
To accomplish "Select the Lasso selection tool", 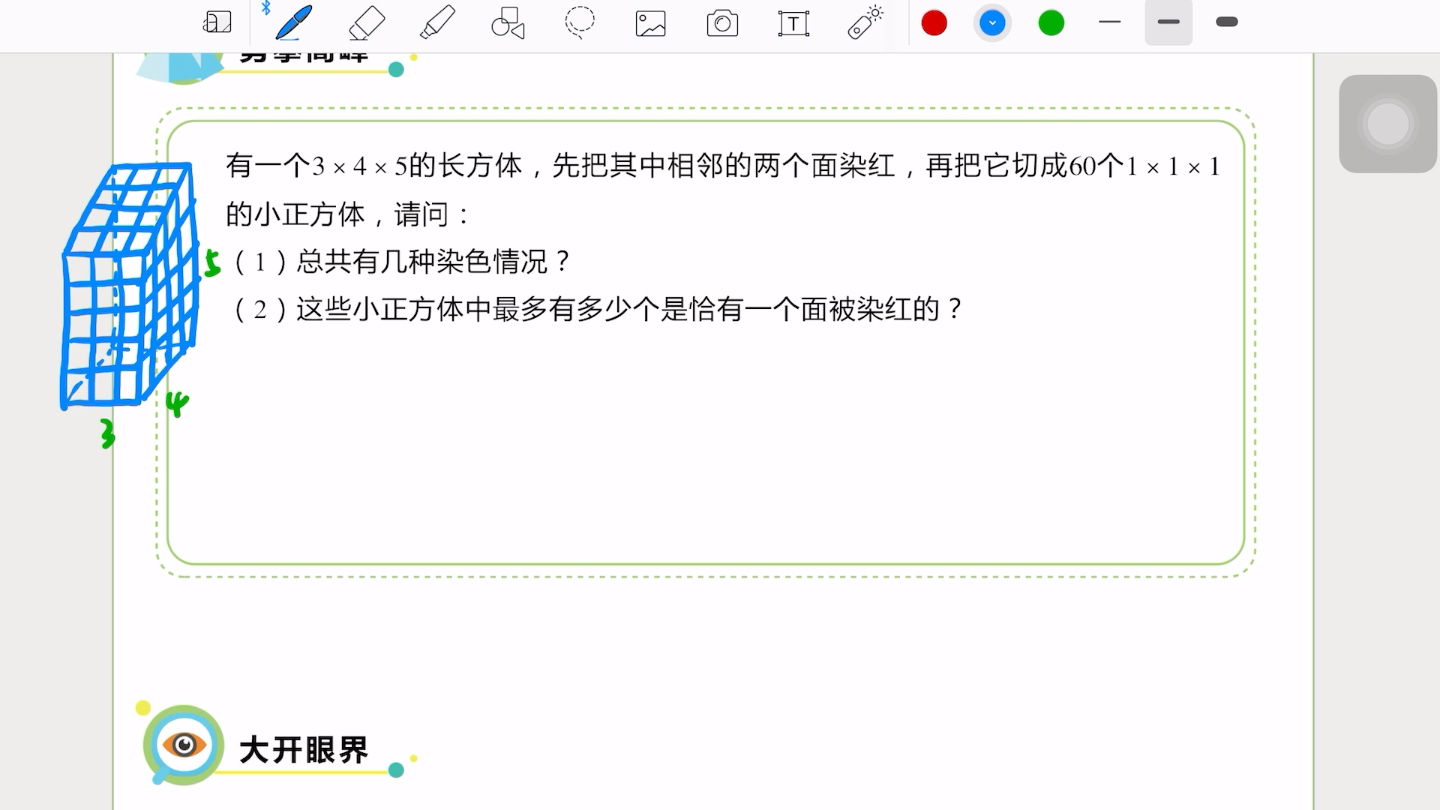I will [580, 23].
